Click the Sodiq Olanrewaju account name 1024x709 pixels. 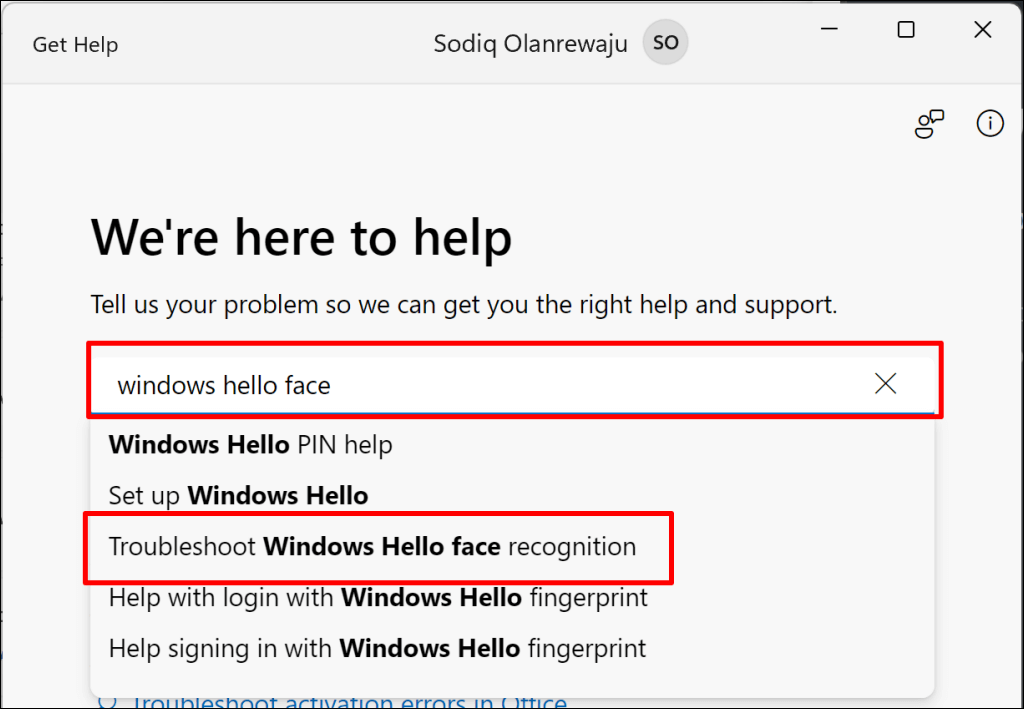tap(531, 44)
